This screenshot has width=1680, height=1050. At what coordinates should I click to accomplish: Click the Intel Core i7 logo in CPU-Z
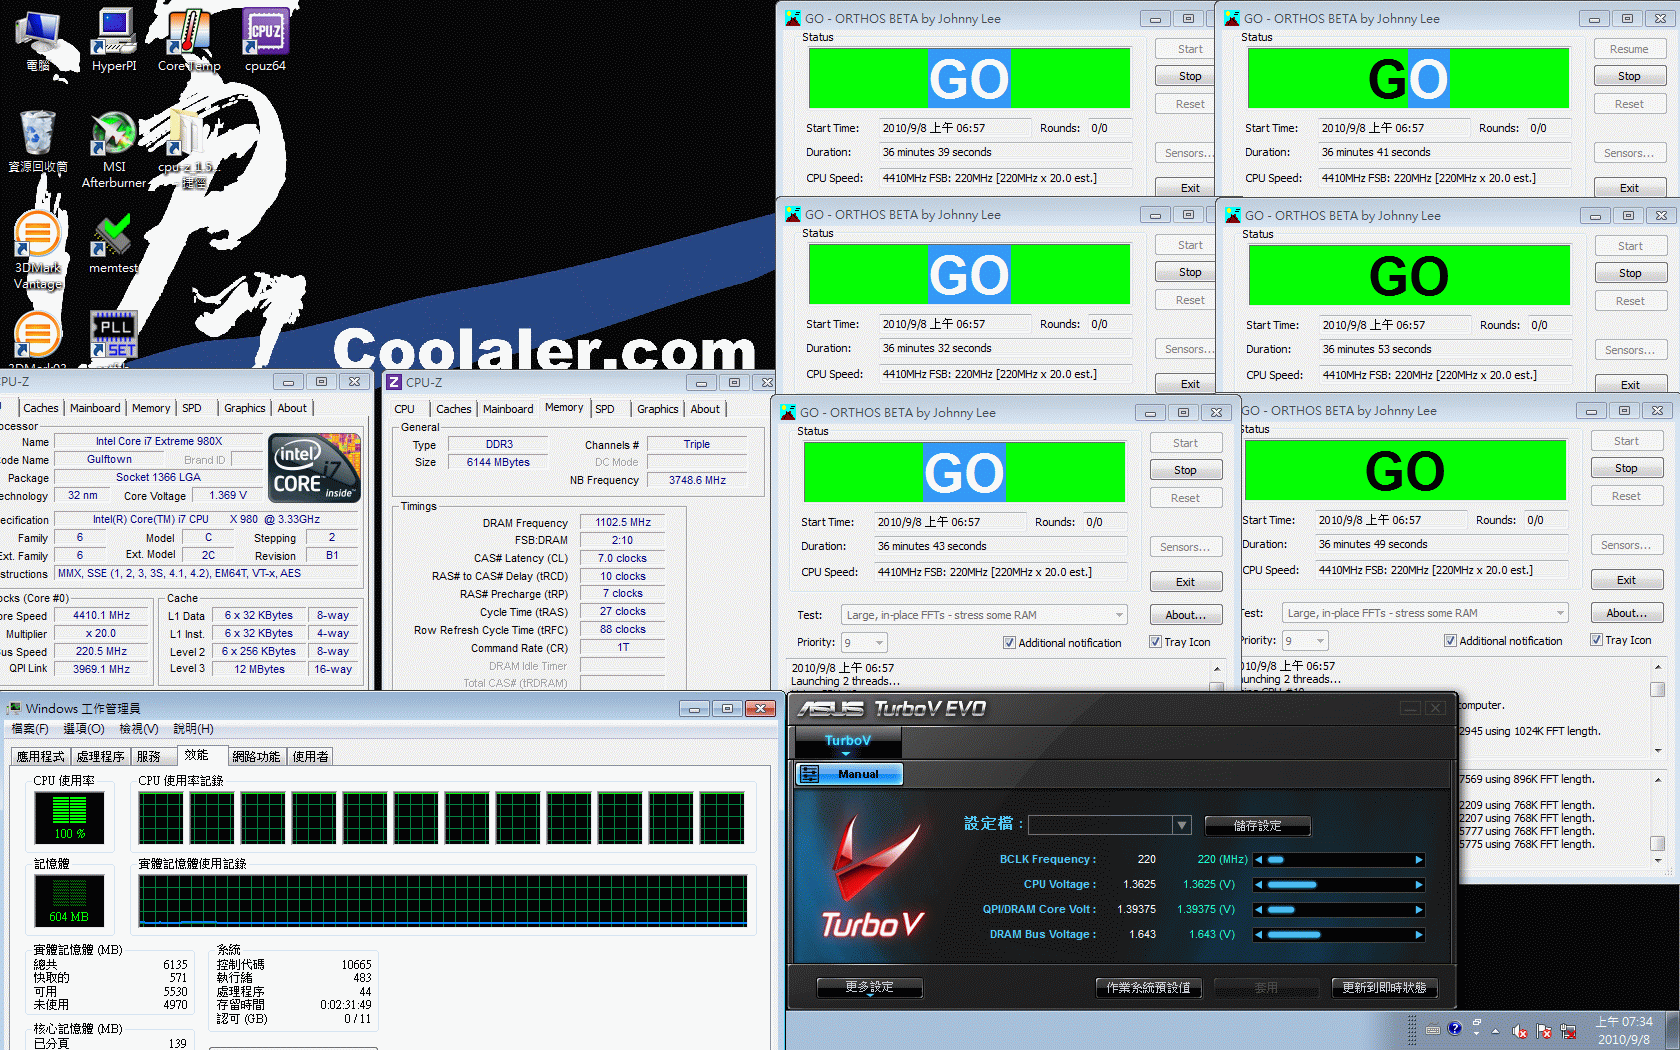[314, 467]
